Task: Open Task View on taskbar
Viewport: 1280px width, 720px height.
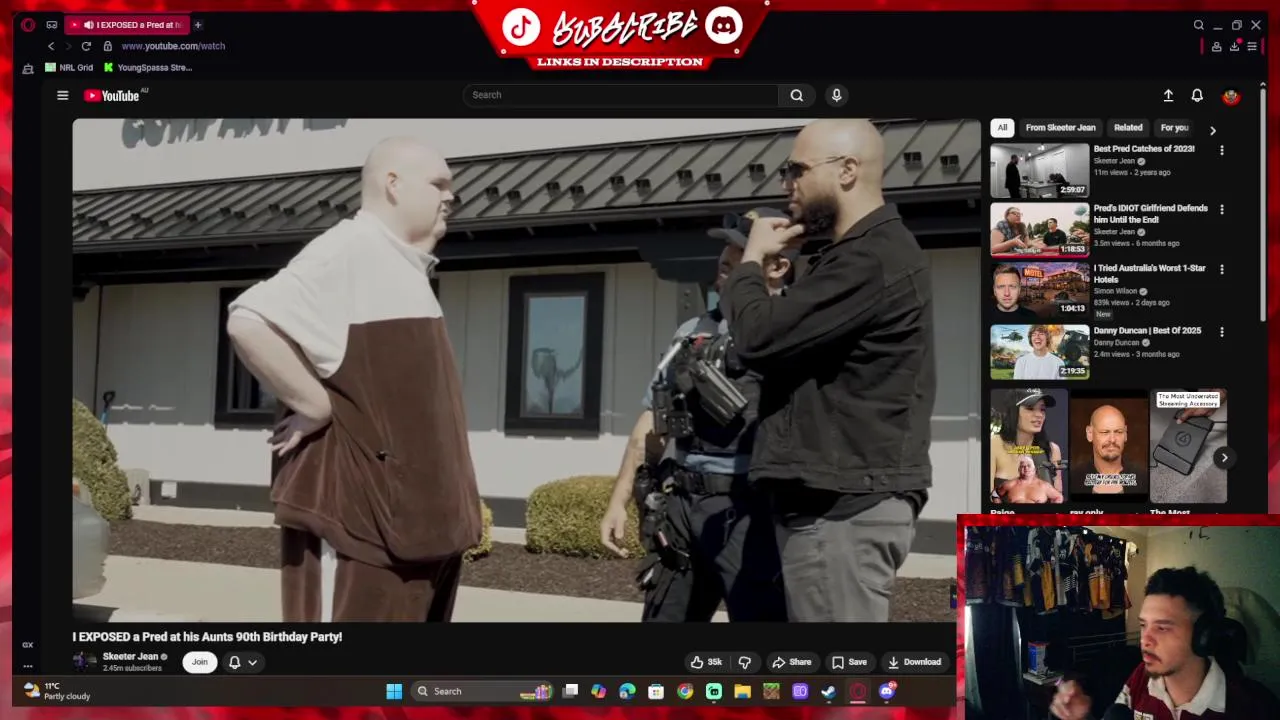Action: (570, 691)
